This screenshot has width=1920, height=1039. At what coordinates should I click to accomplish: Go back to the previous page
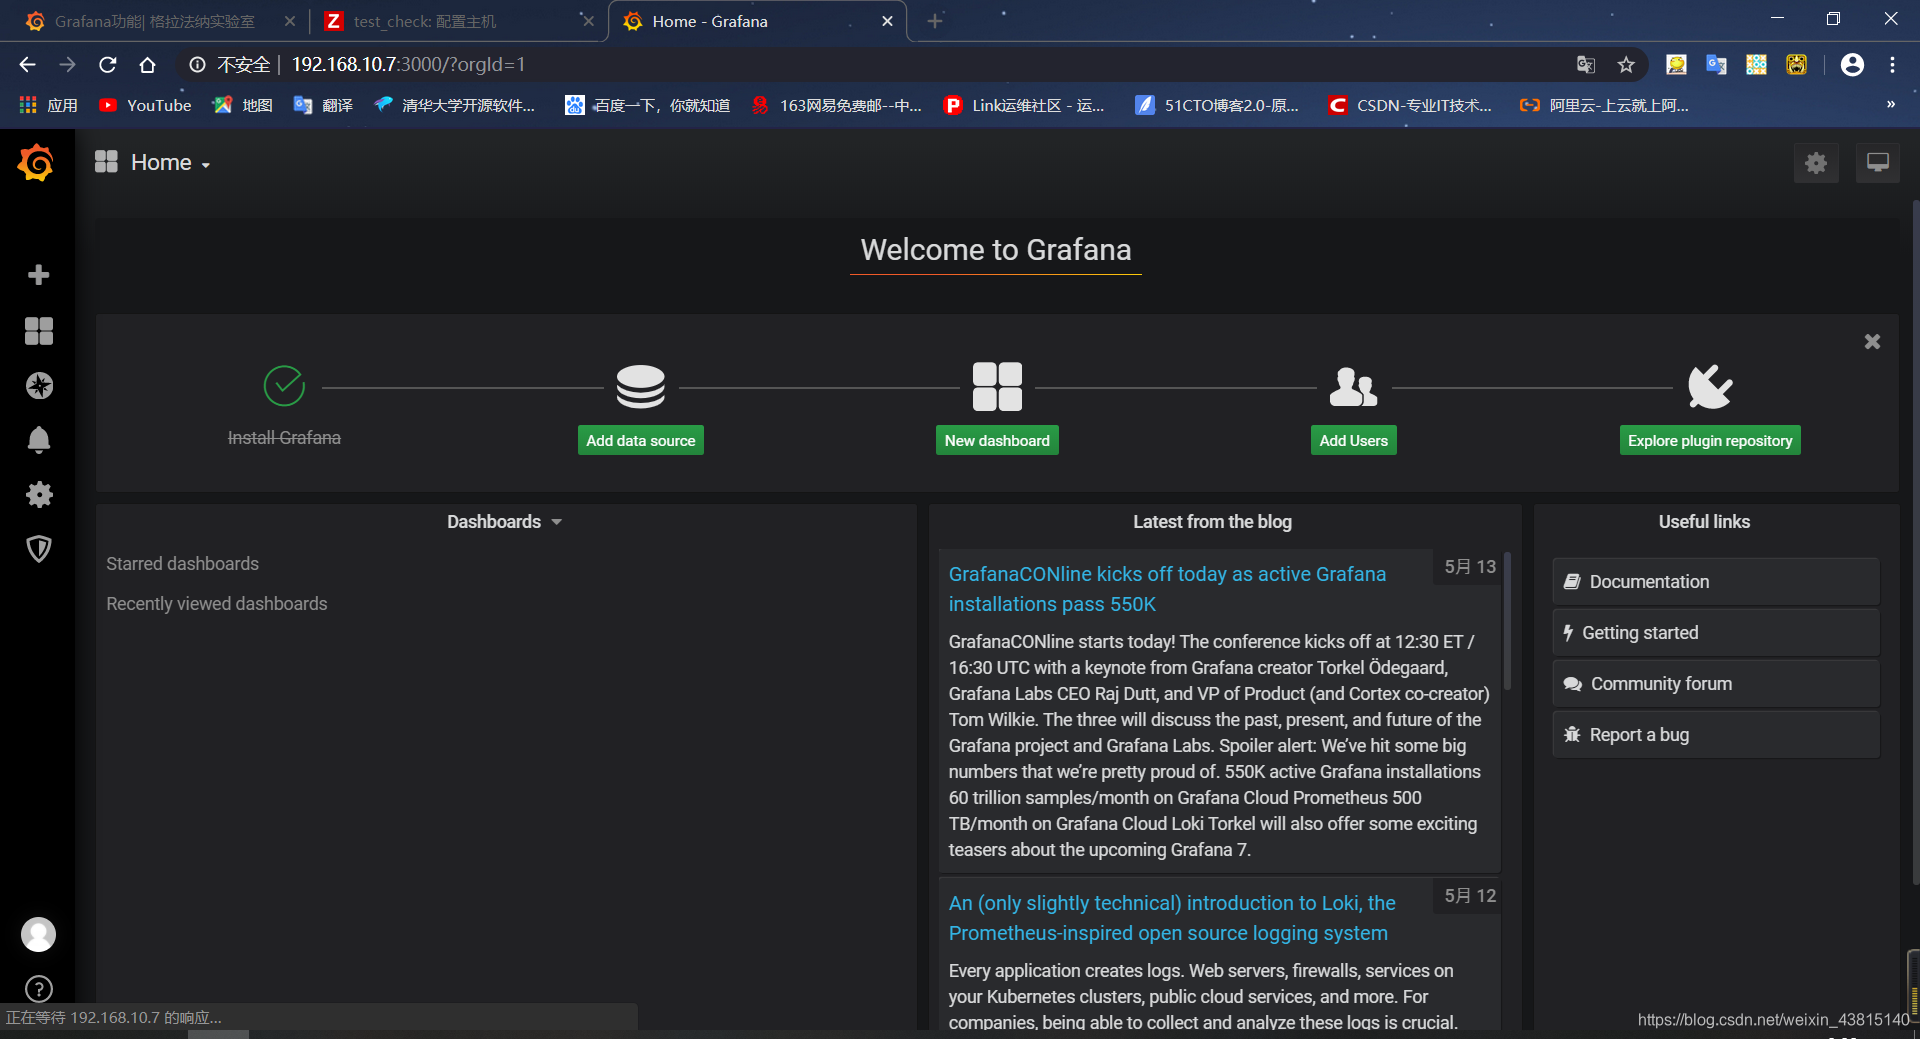click(27, 65)
